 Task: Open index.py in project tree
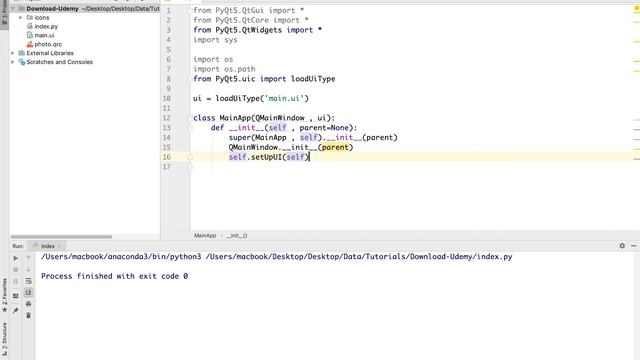(x=46, y=27)
